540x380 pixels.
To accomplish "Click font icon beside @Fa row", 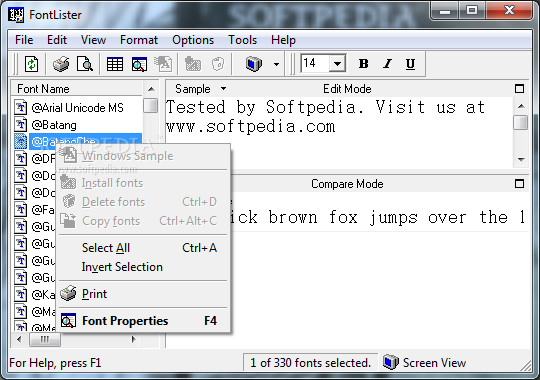I will [x=21, y=209].
